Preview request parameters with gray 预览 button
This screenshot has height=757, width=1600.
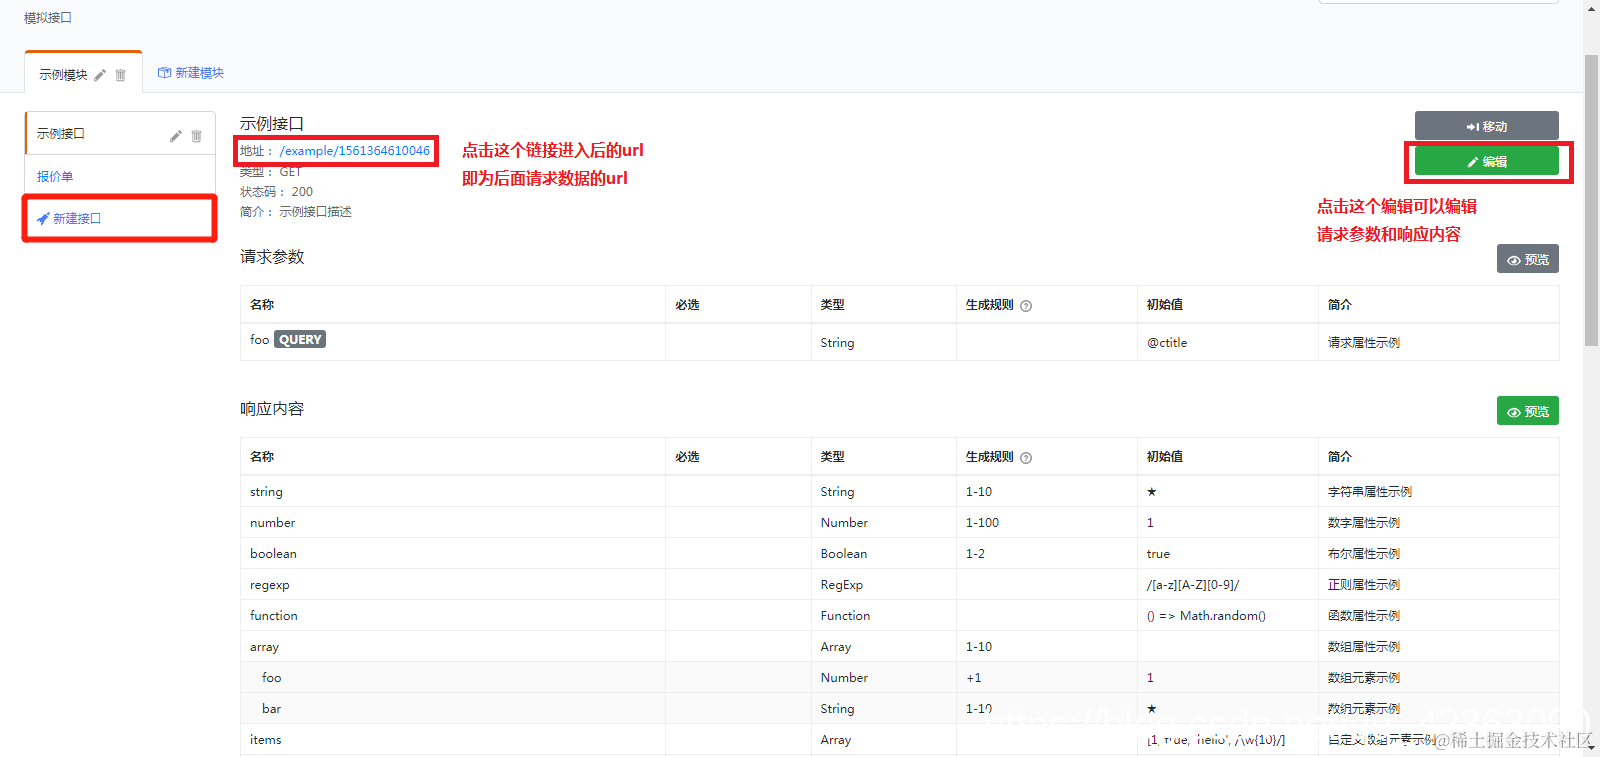tap(1528, 259)
